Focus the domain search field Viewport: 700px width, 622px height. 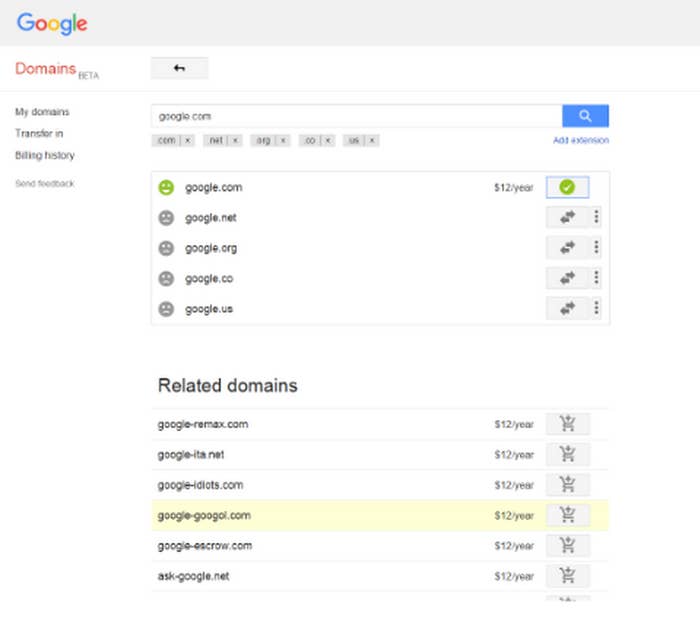[x=356, y=116]
